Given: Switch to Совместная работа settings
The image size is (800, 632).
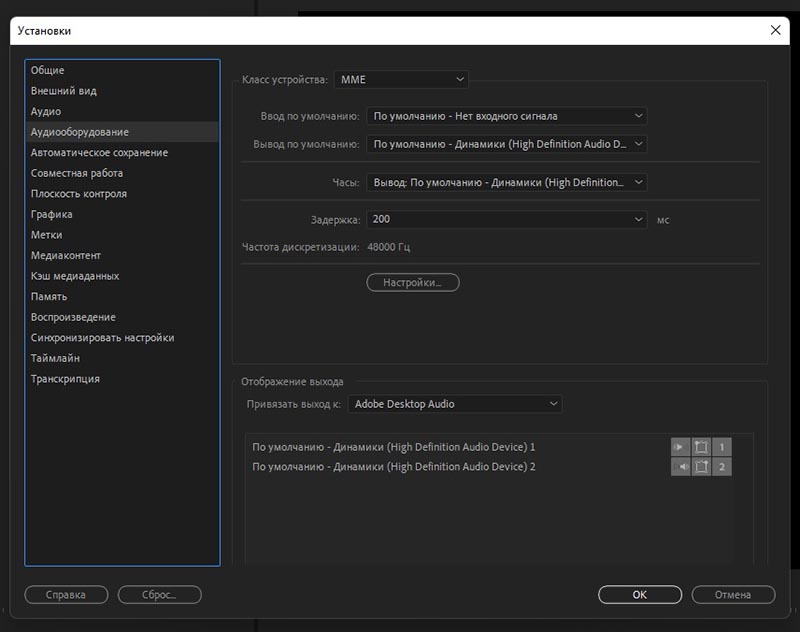Looking at the screenshot, I should point(122,173).
